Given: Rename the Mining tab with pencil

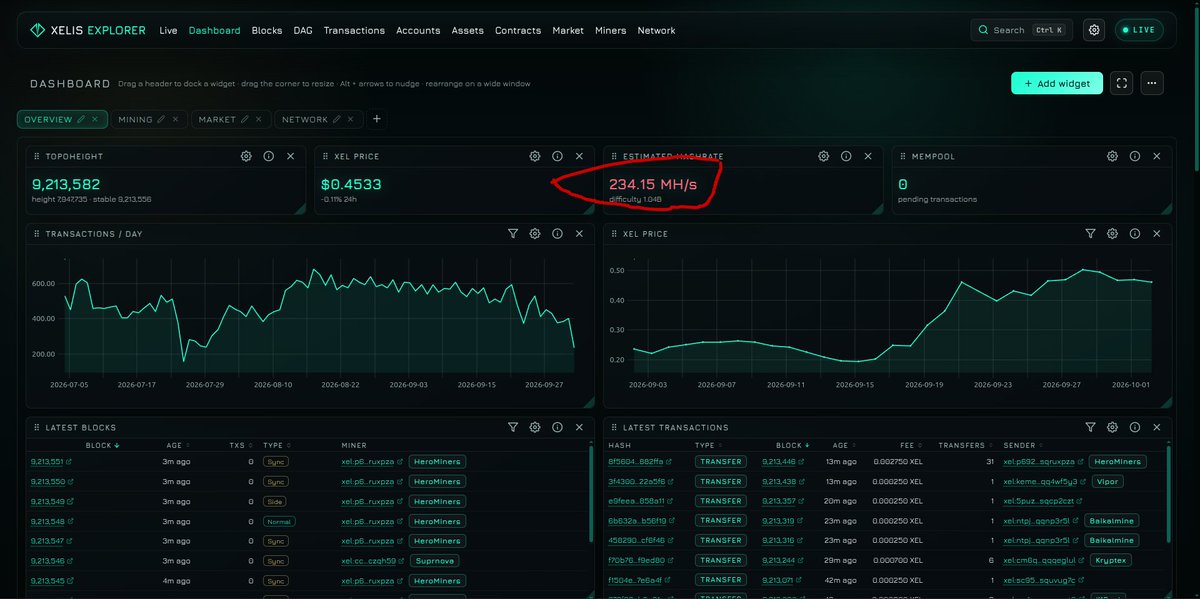Looking at the screenshot, I should tap(162, 119).
